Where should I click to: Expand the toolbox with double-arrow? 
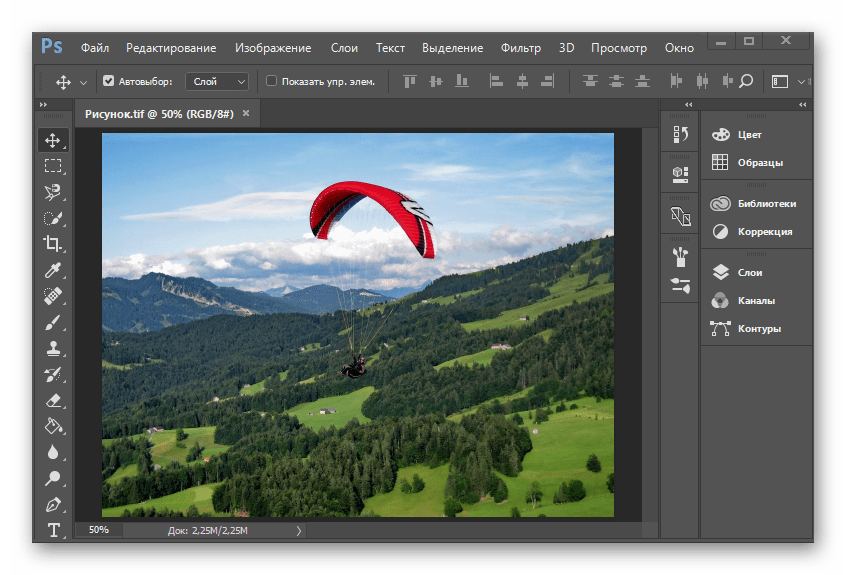tap(44, 104)
